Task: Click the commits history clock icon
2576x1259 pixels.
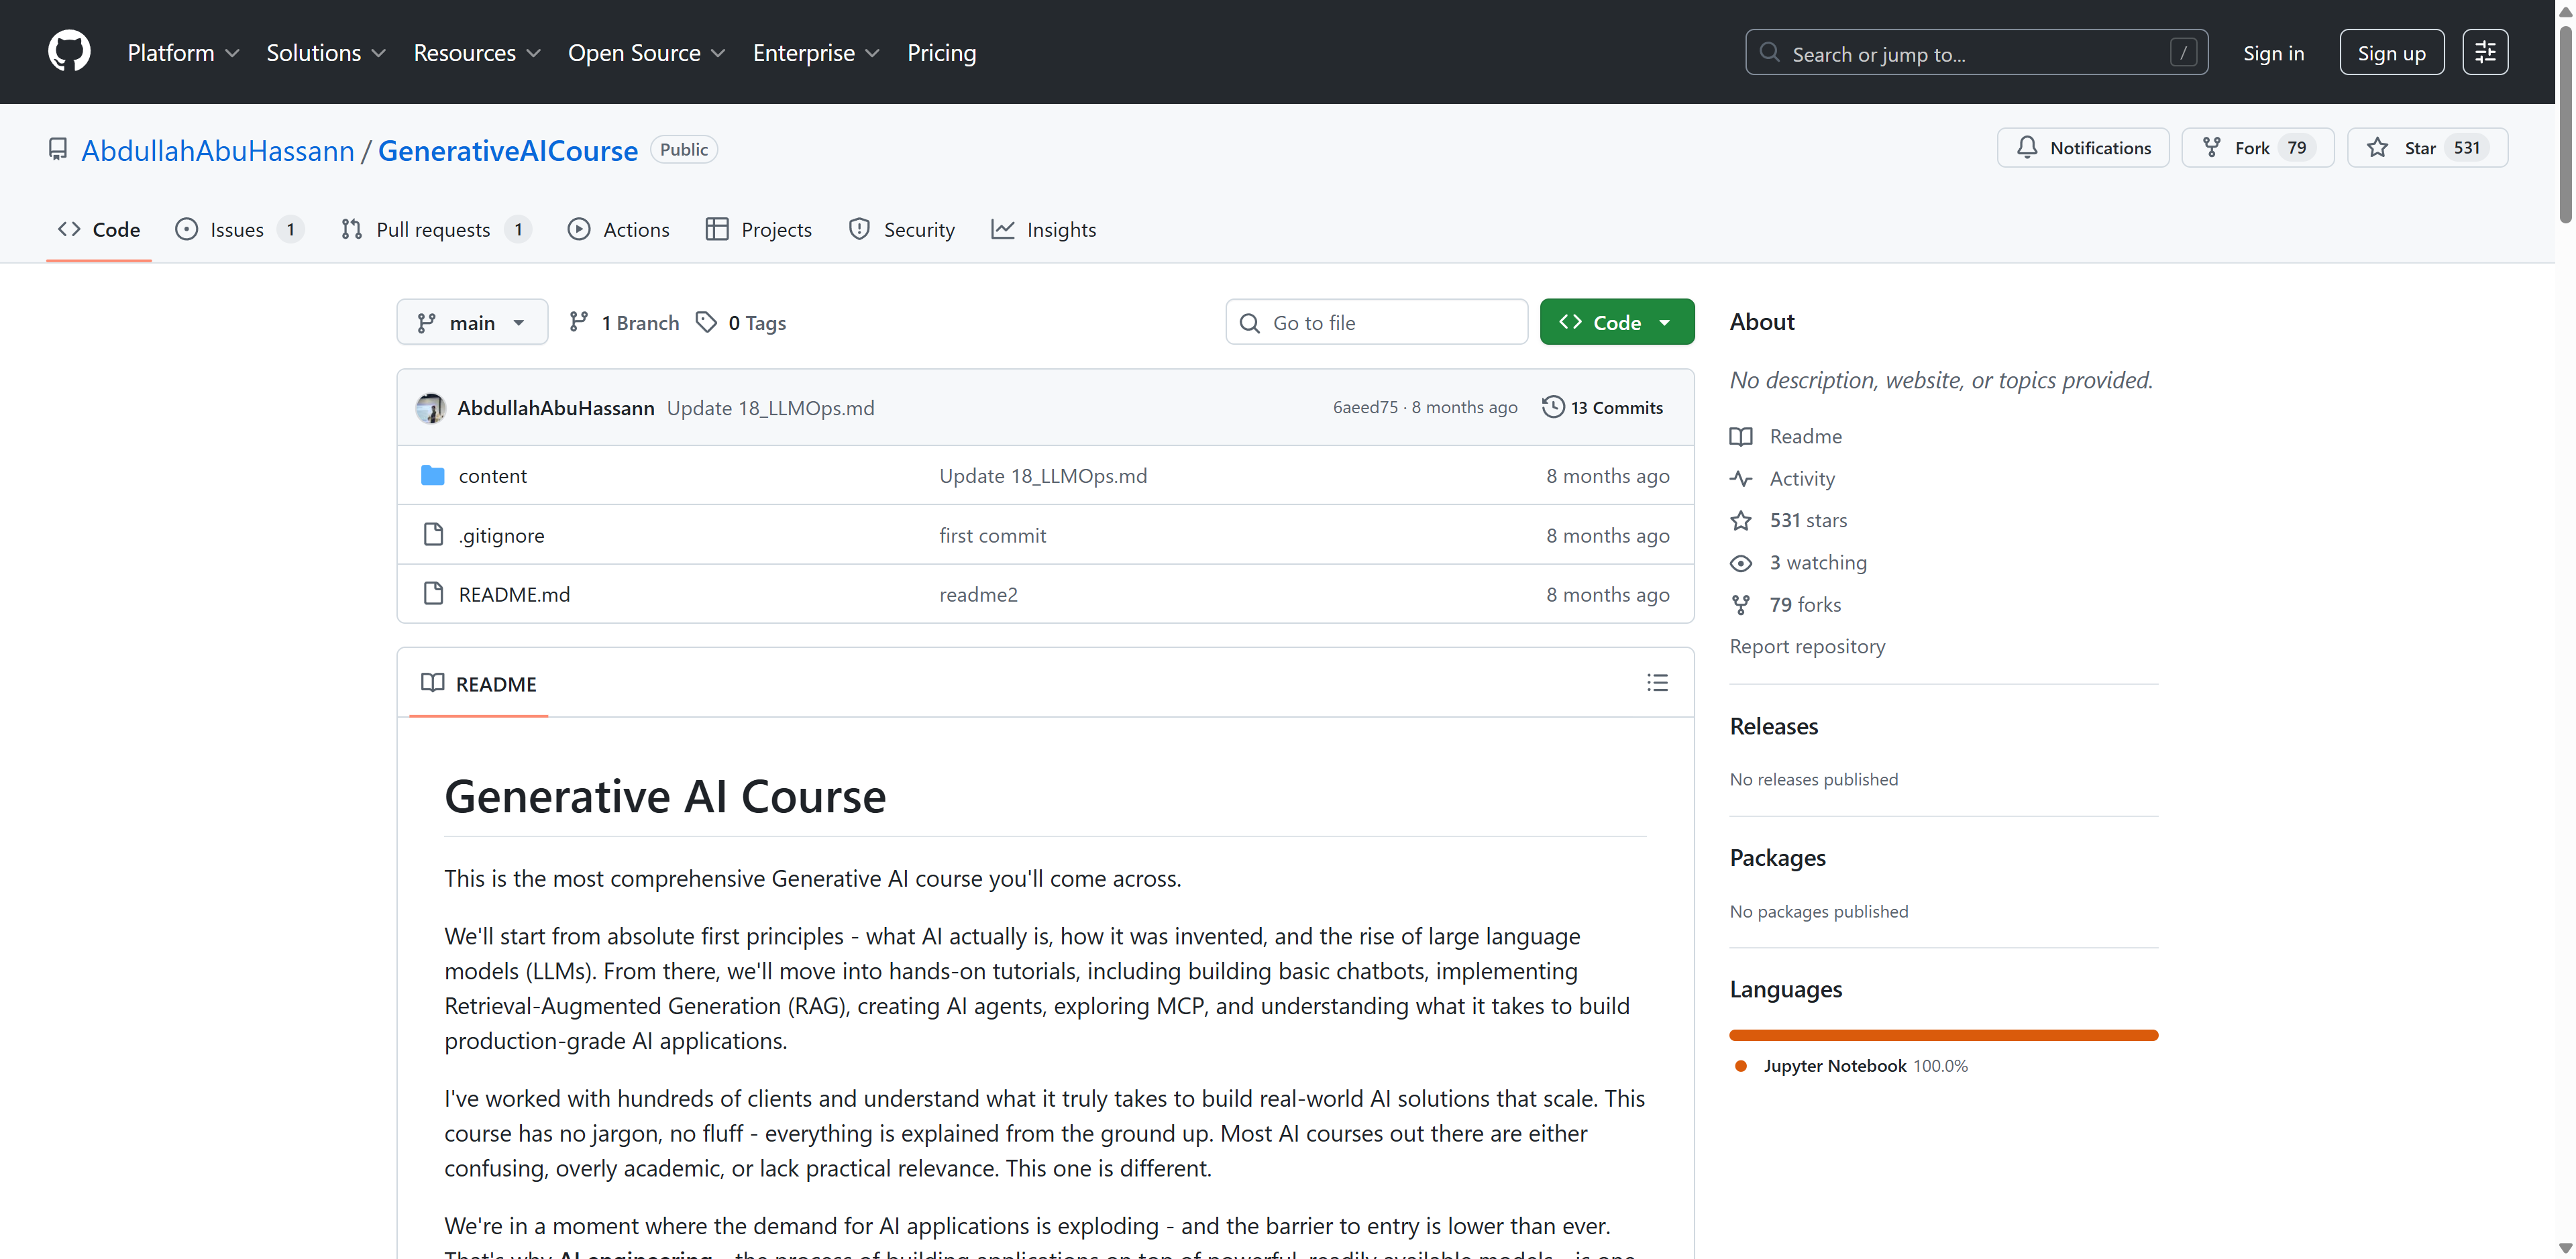Action: [x=1552, y=407]
